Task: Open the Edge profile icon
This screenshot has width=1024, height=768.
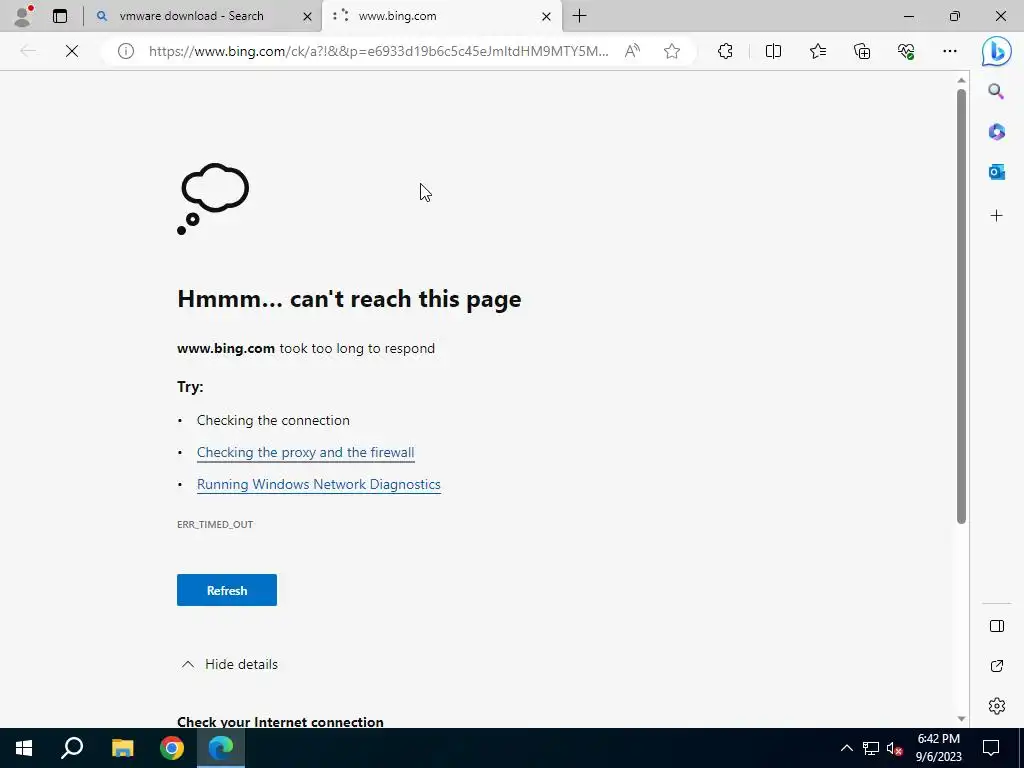Action: pos(23,16)
